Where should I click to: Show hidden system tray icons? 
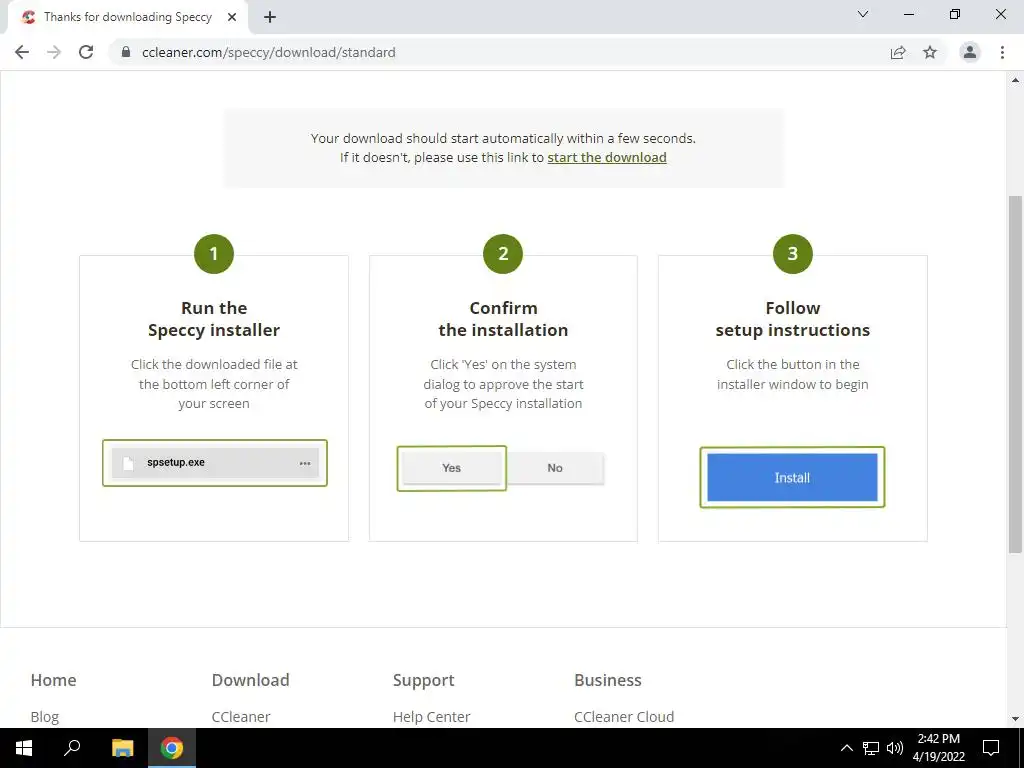tap(846, 748)
